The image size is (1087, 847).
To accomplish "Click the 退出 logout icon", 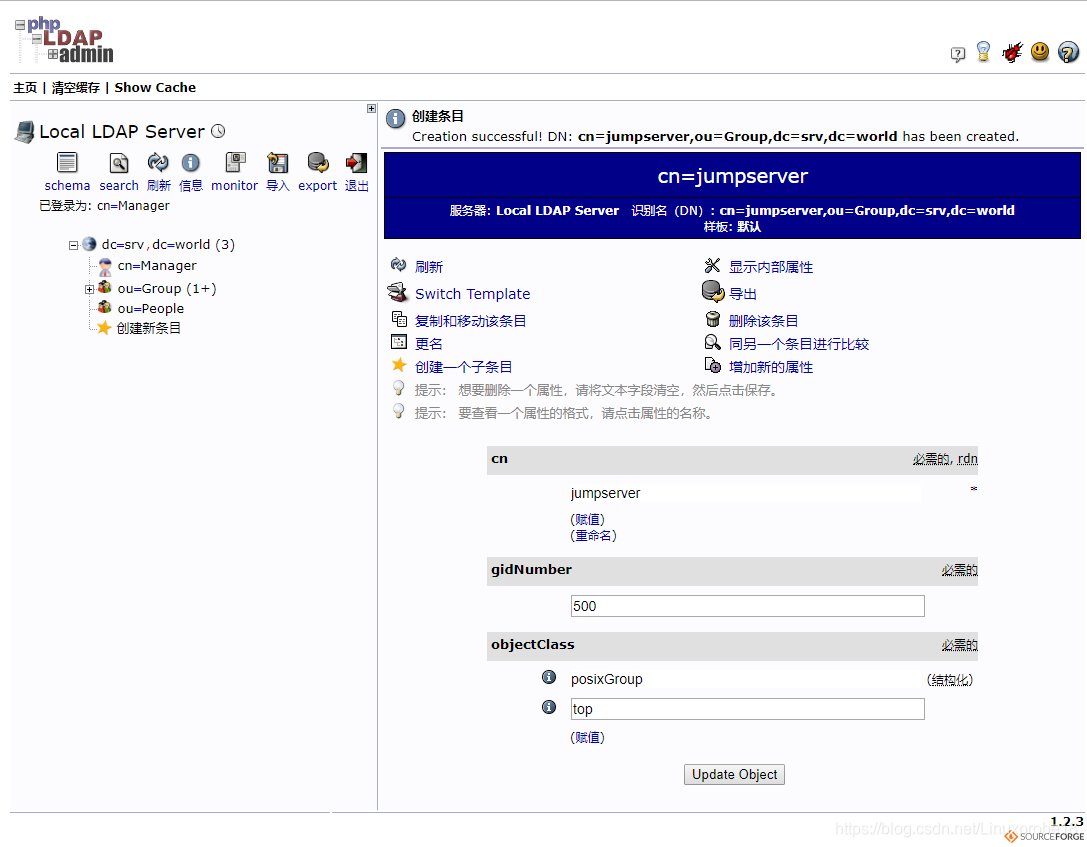I will tap(356, 163).
